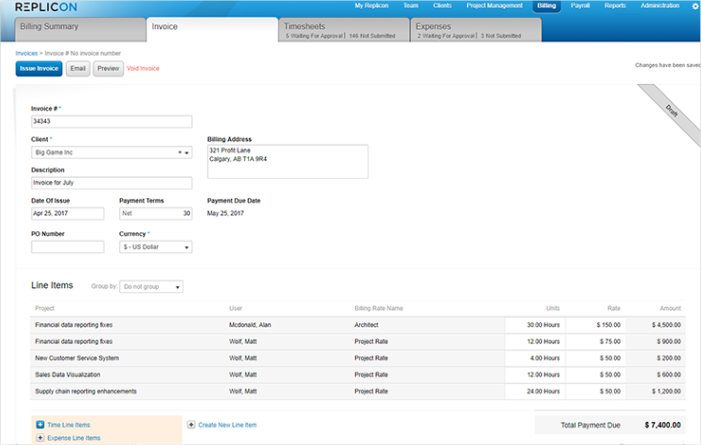Click the $ 7,400.00 total payment due

(x=663, y=425)
